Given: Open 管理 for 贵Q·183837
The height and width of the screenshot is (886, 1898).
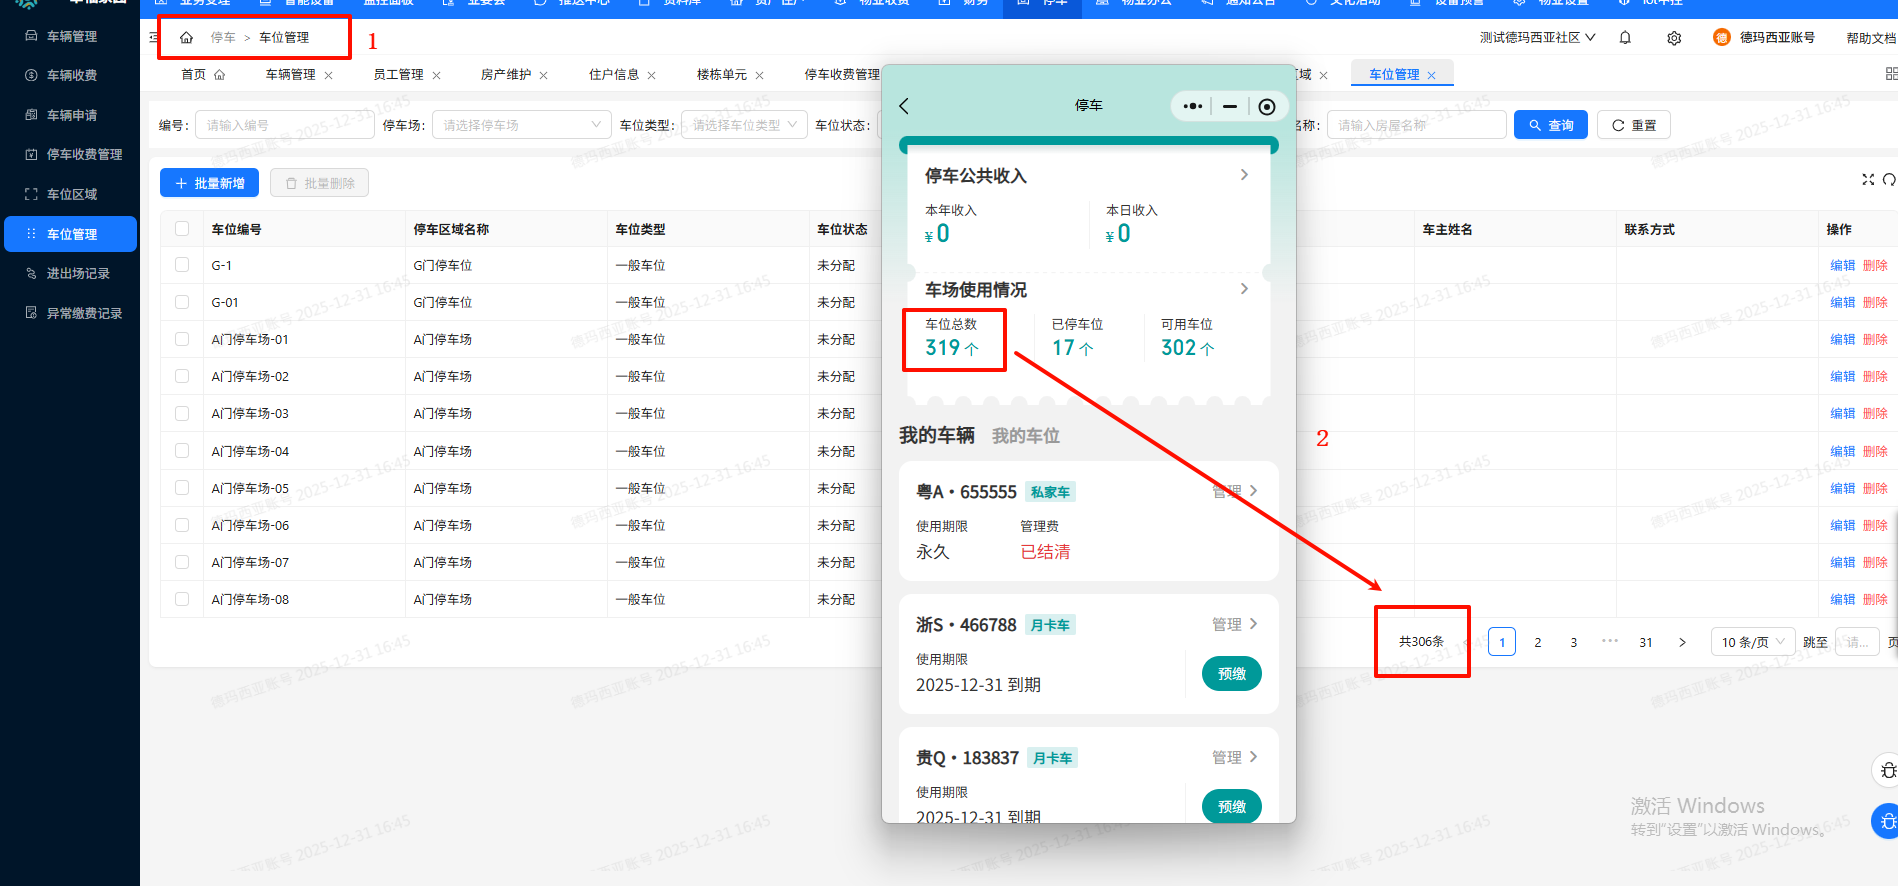Looking at the screenshot, I should 1234,757.
